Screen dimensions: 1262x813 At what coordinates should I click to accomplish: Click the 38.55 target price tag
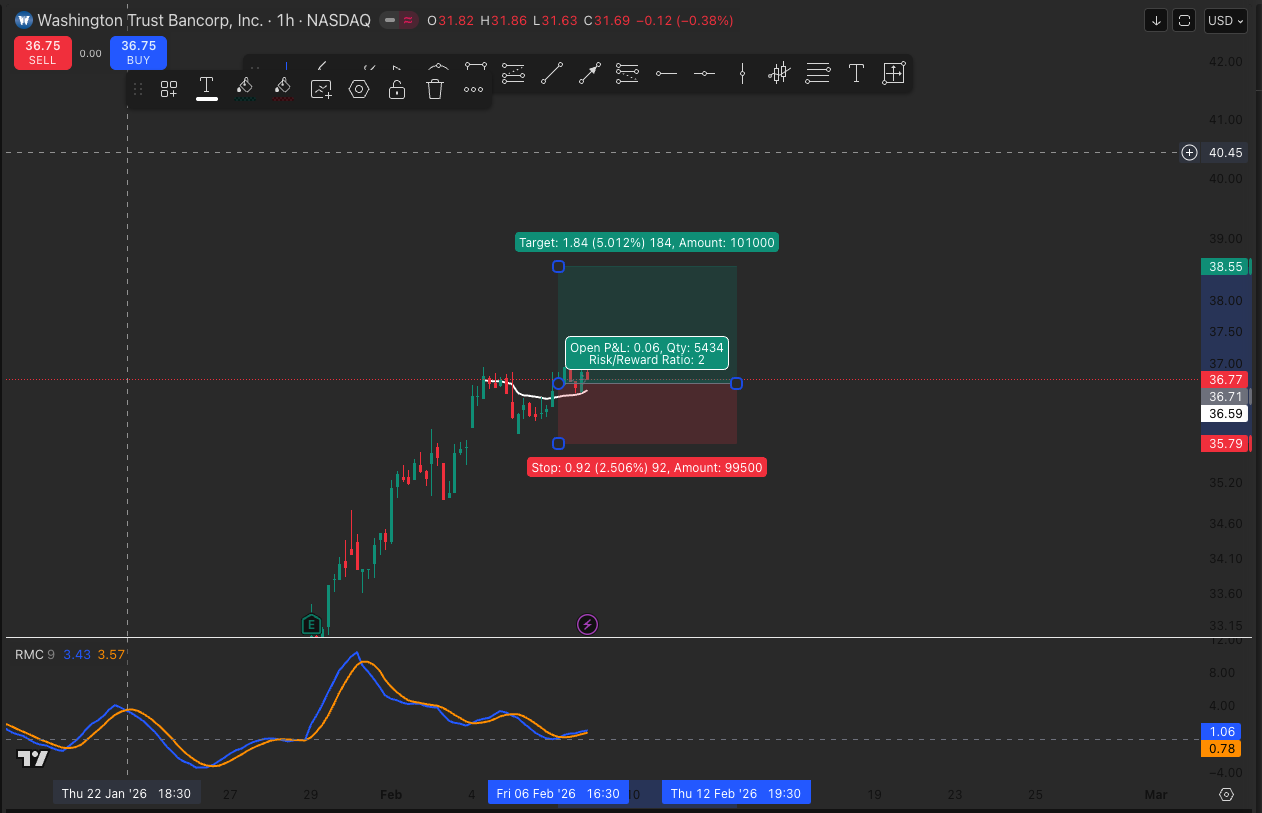coord(1224,267)
